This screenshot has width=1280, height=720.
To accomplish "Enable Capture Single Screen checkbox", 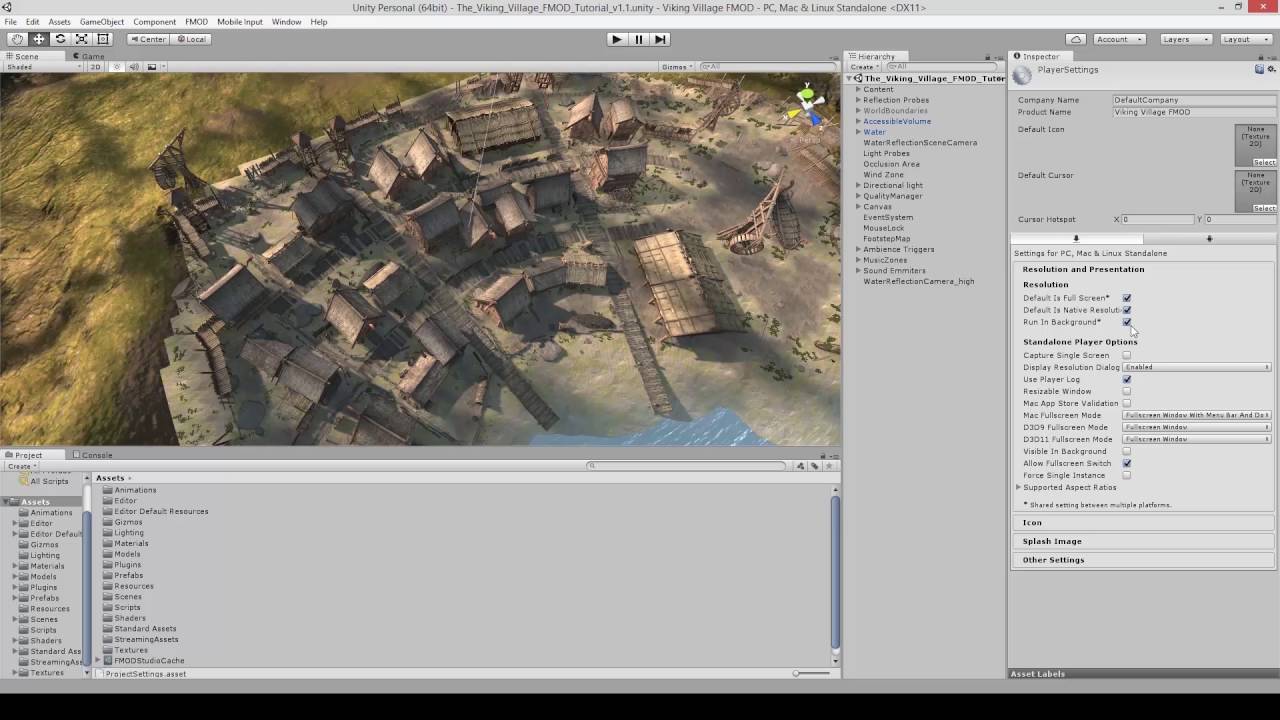I will click(x=1127, y=355).
